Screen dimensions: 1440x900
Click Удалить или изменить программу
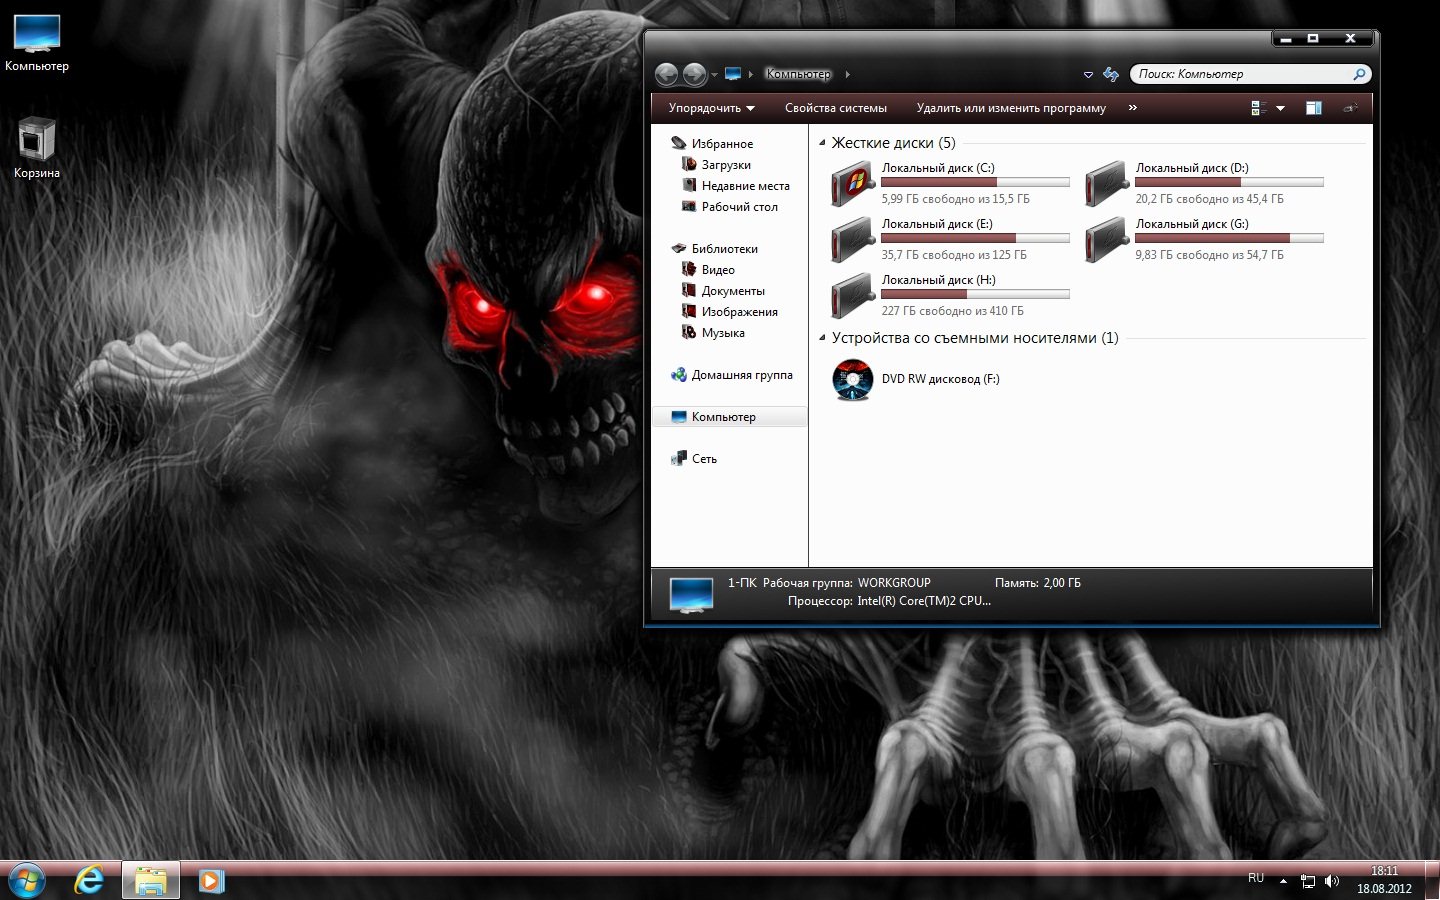point(1011,108)
